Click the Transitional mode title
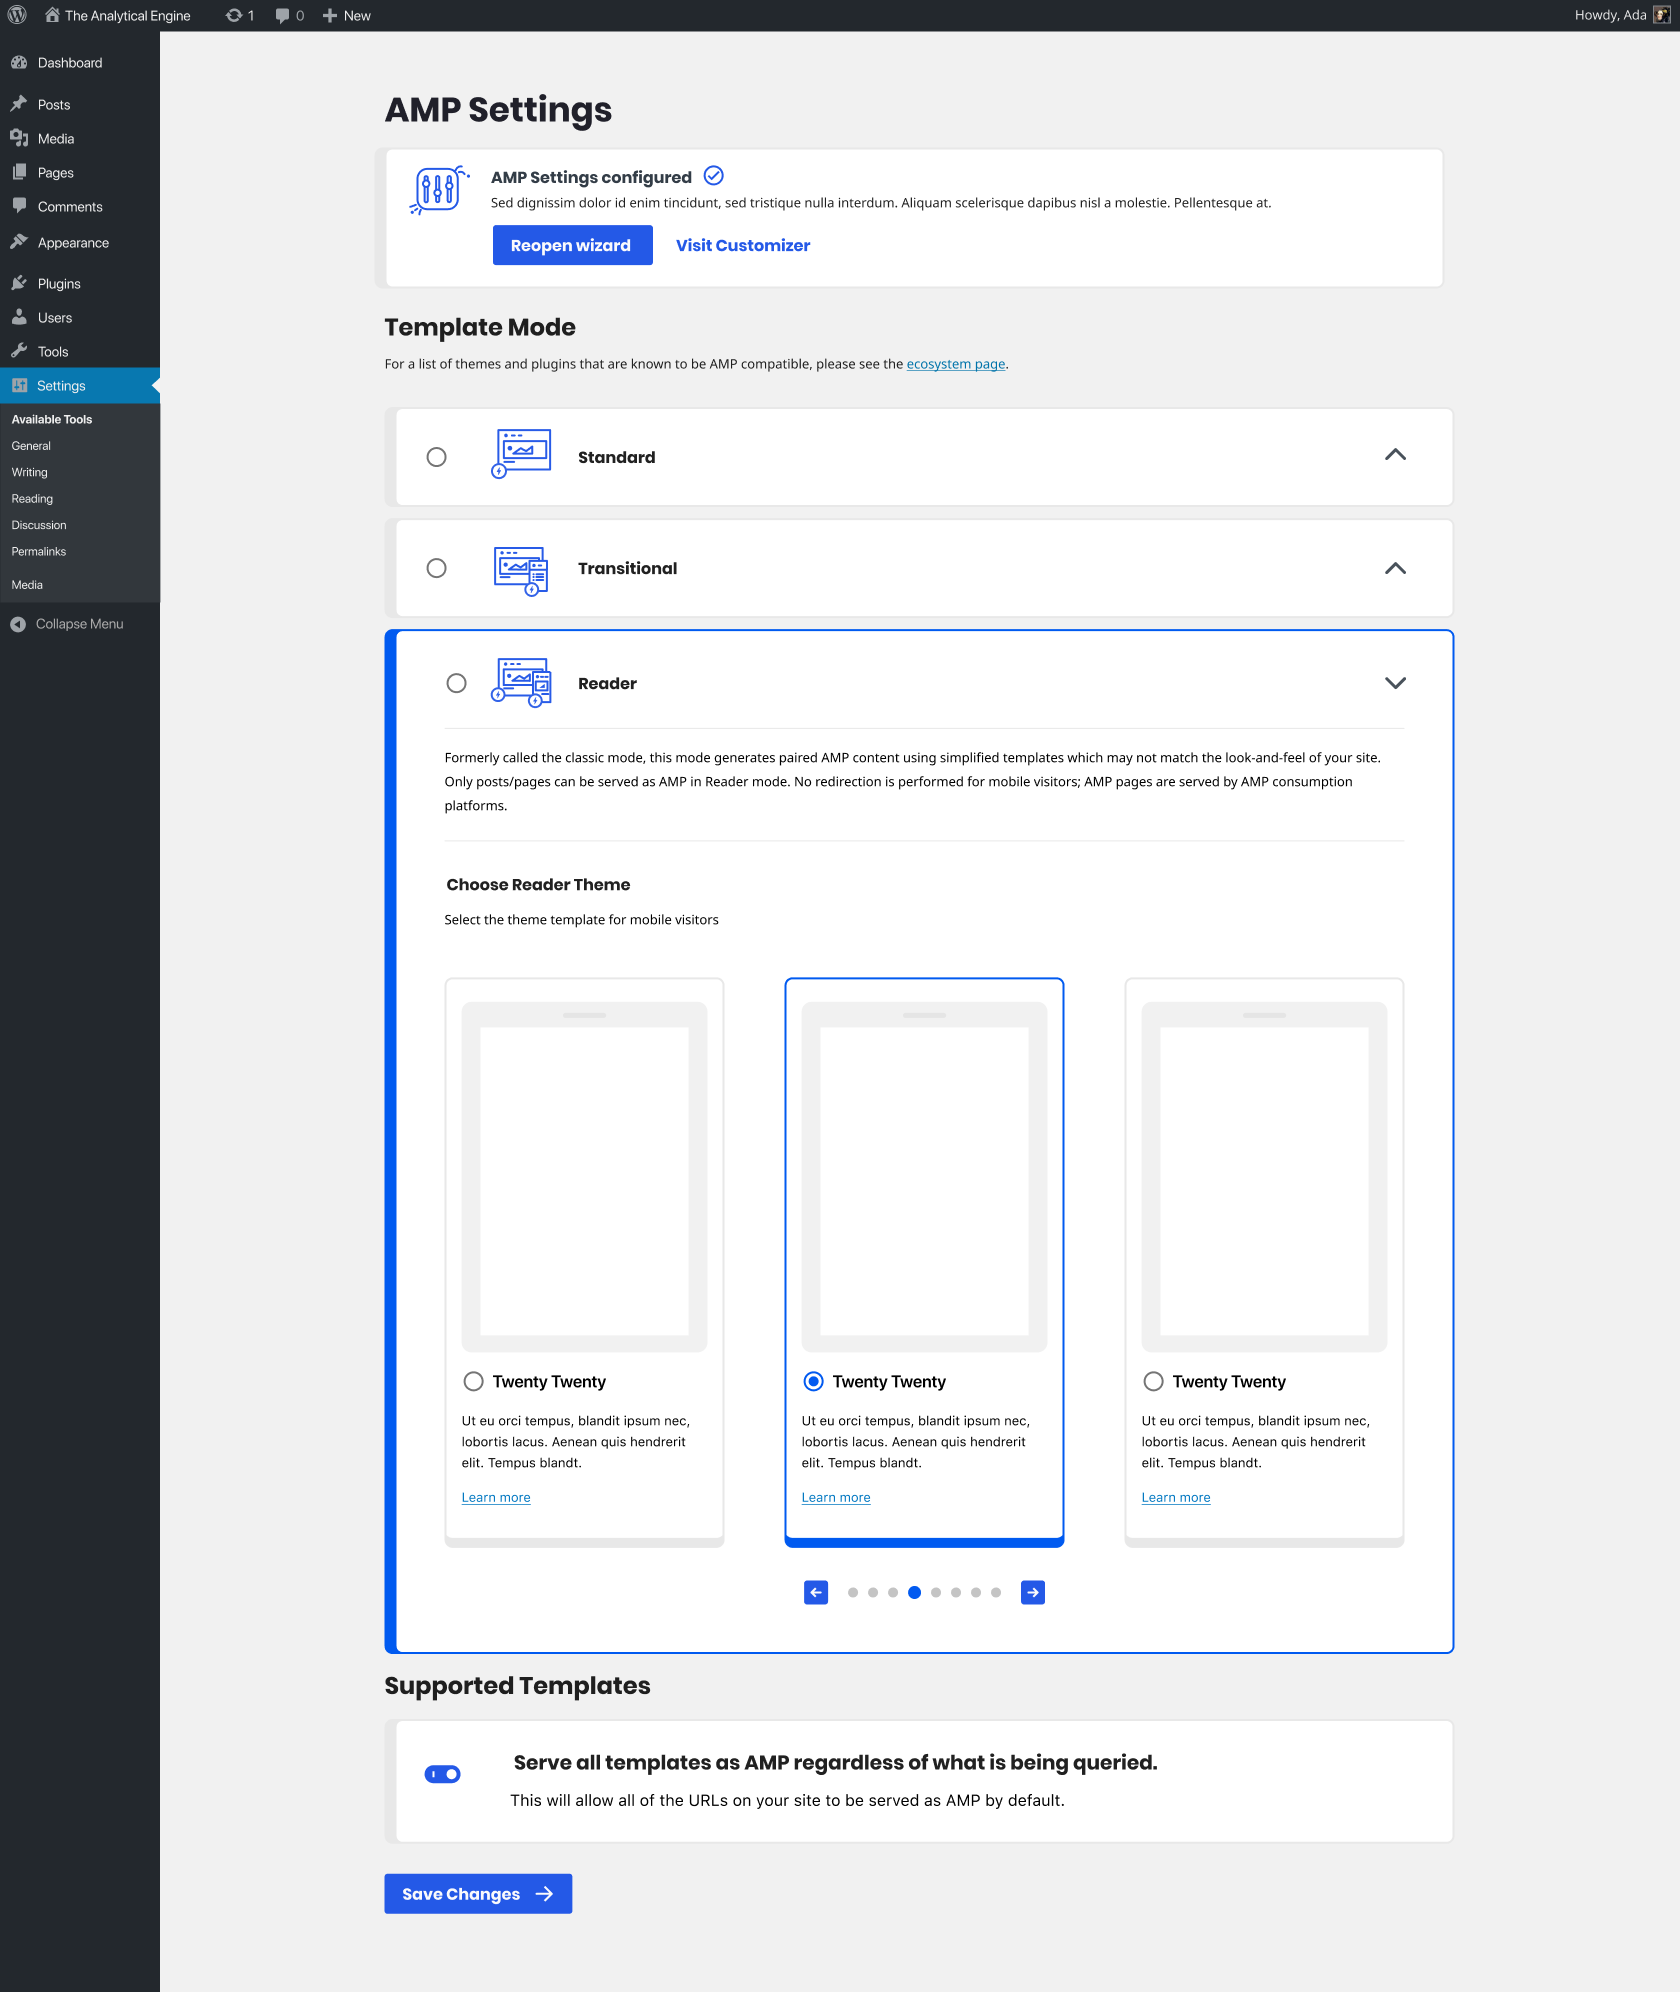This screenshot has width=1680, height=1992. pos(628,568)
